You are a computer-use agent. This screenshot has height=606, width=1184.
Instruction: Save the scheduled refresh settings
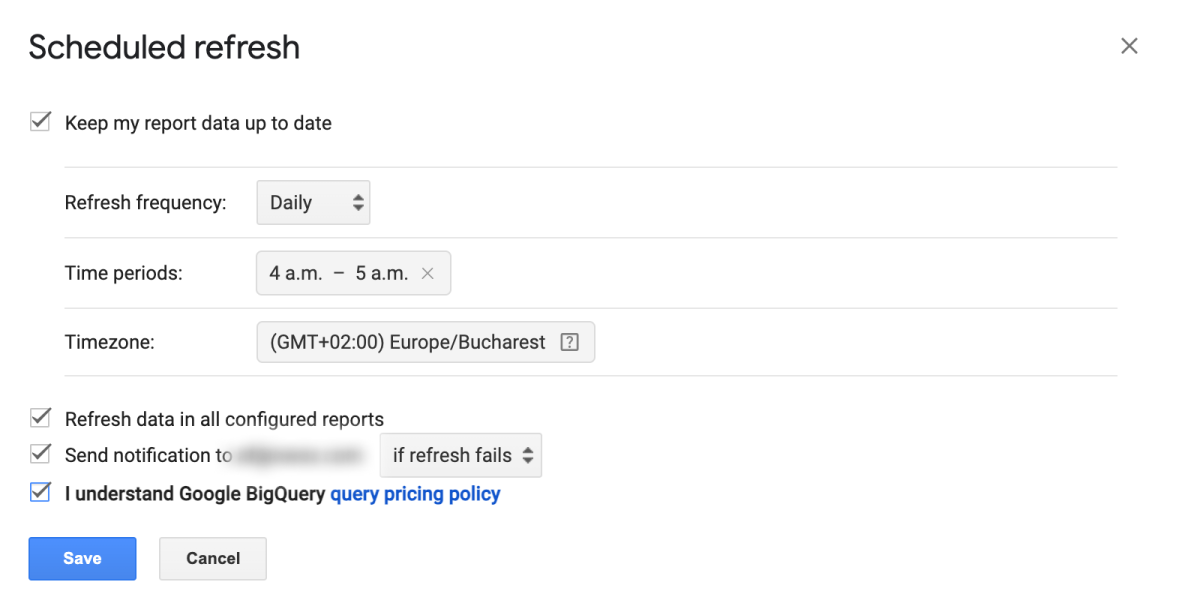point(82,558)
